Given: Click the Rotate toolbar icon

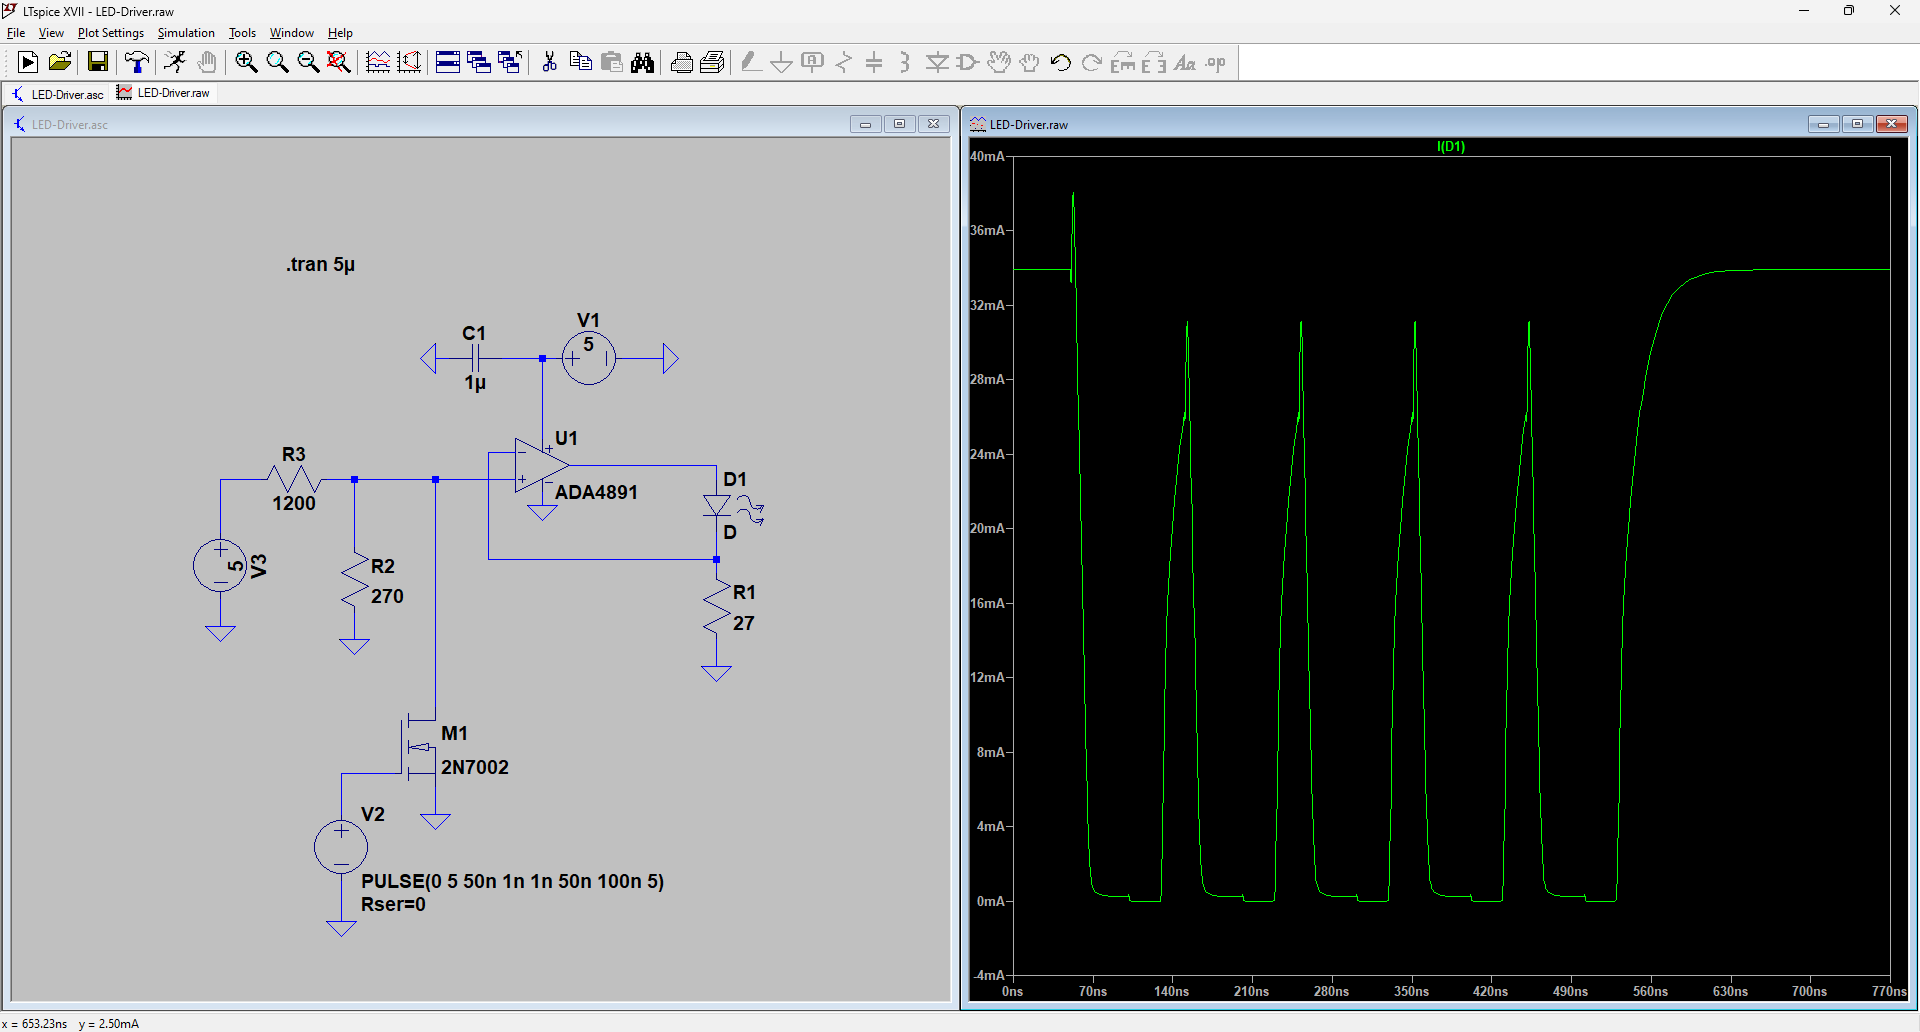Looking at the screenshot, I should tap(1123, 62).
